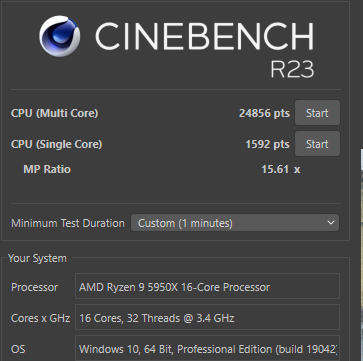Click the Minimum Test Duration label

68,223
